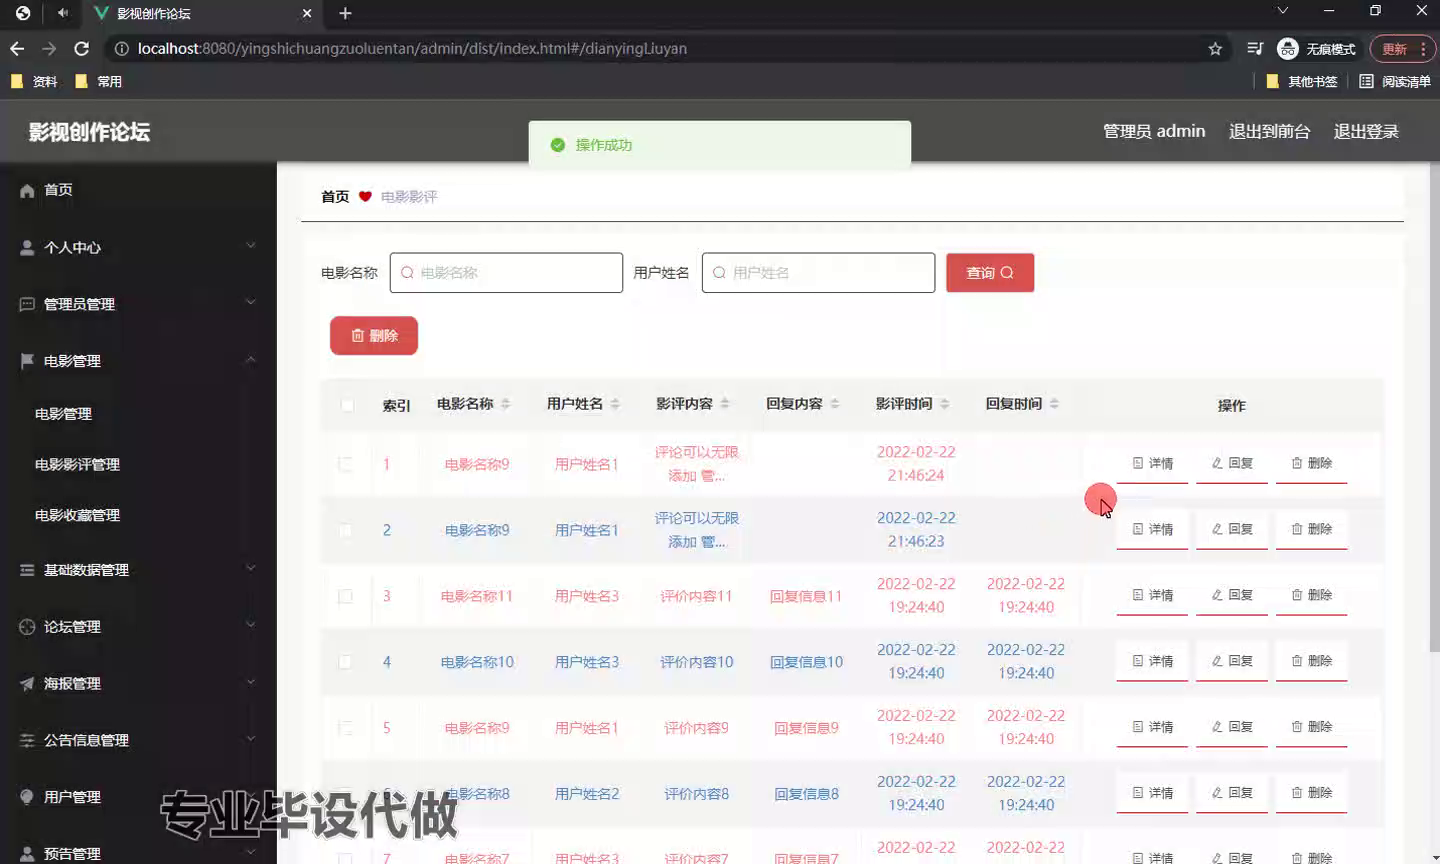The image size is (1440, 864).
Task: Click the 首页 breadcrumb link
Action: click(335, 197)
